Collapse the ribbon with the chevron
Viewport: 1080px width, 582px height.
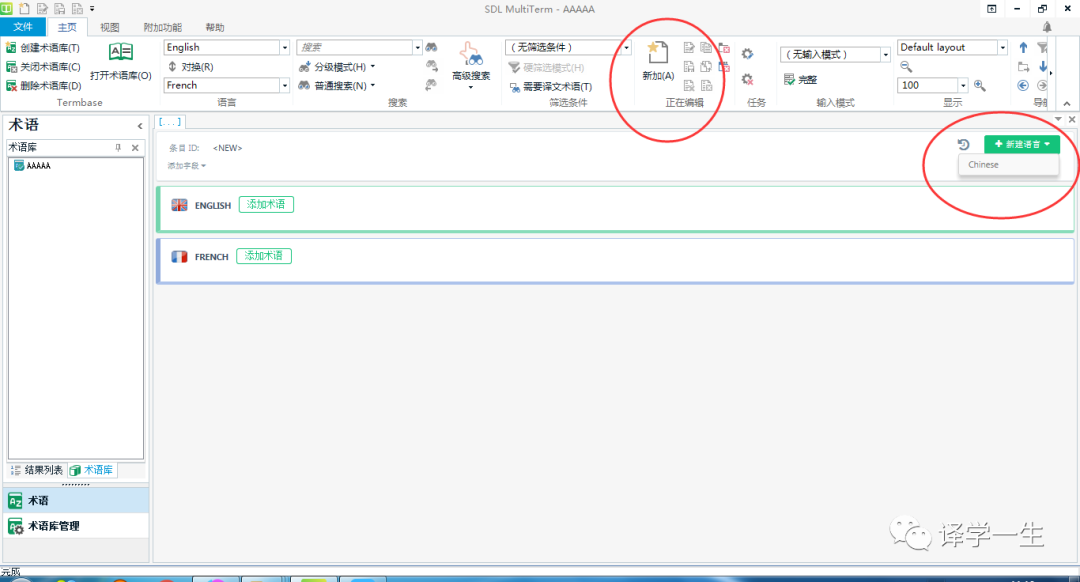pyautogui.click(x=1067, y=103)
